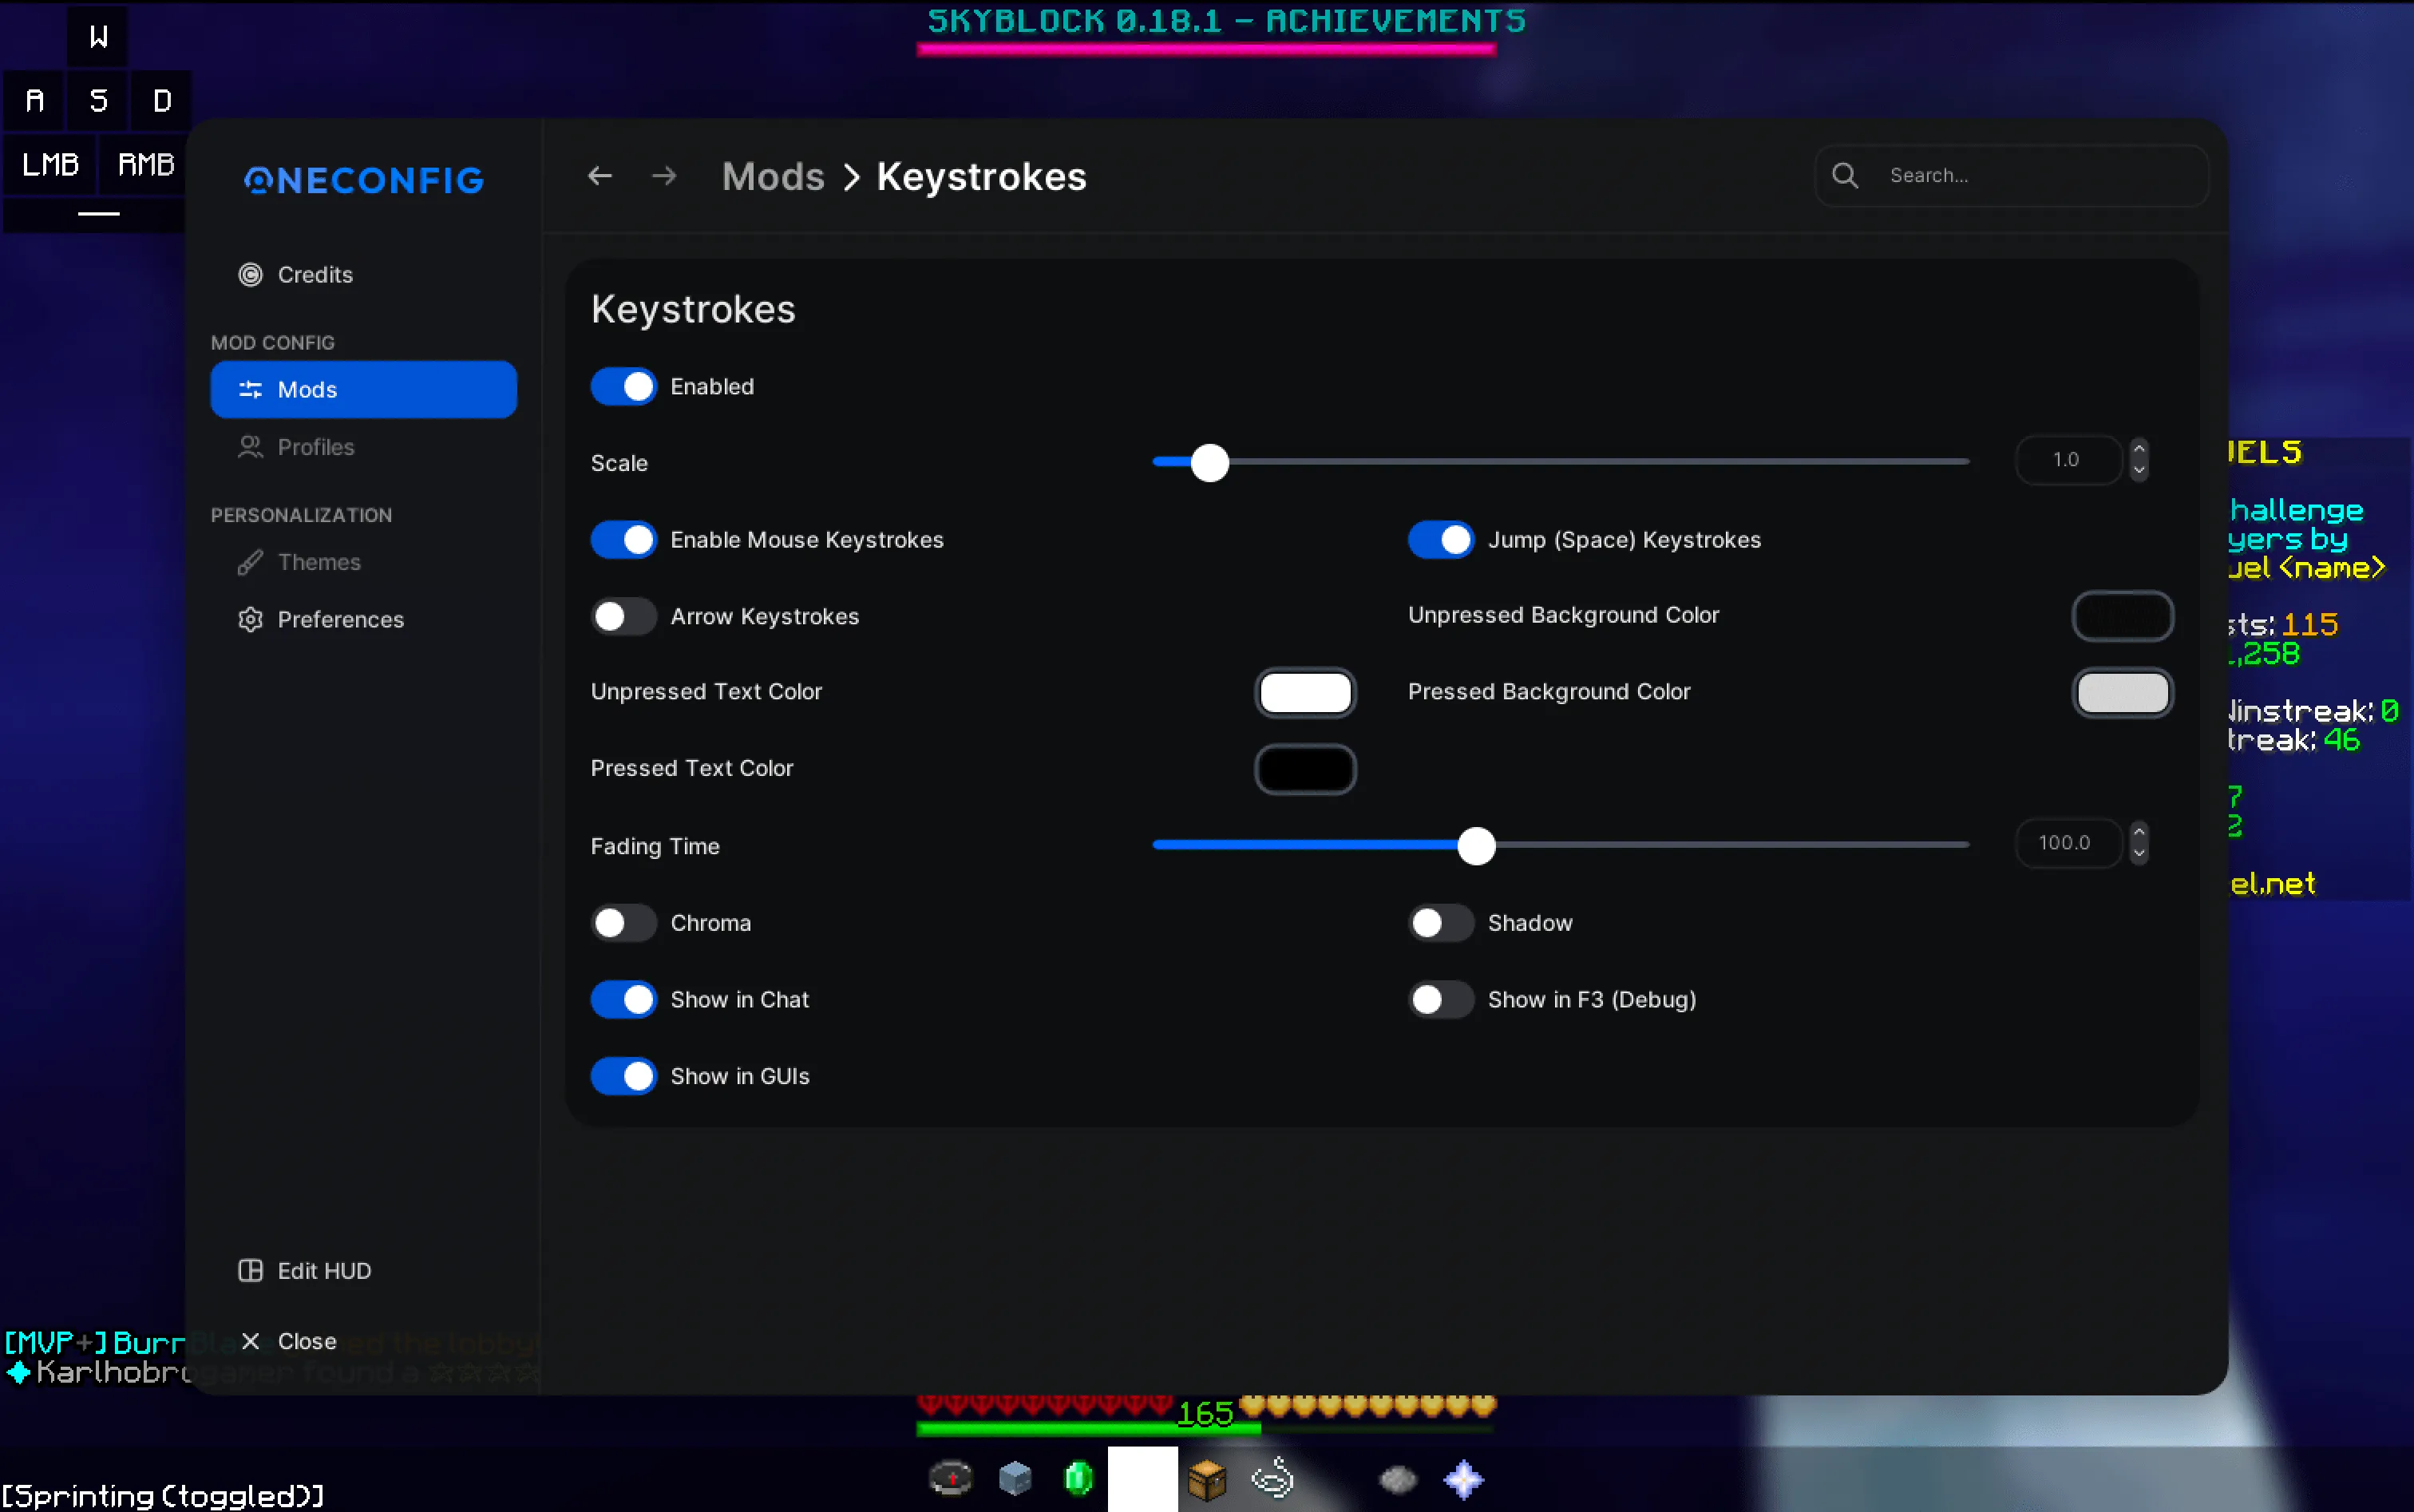Click inside the Search field

pos(2010,175)
